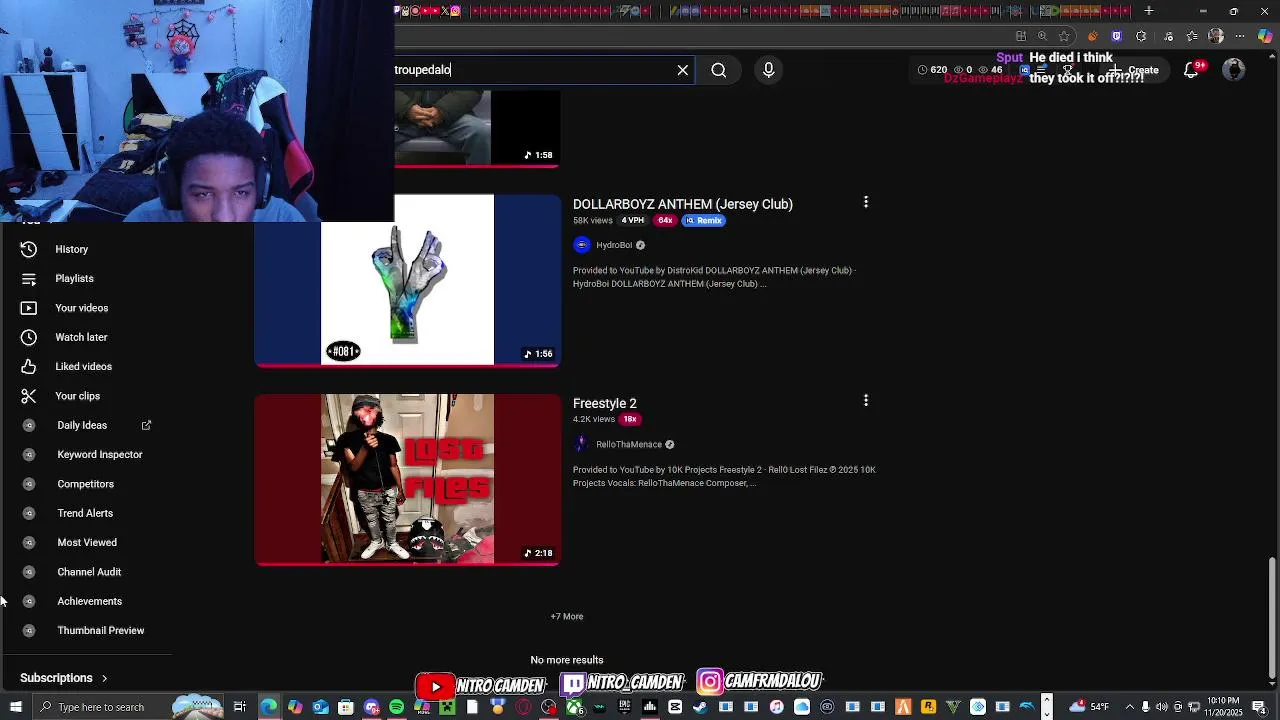1280x720 pixels.
Task: Click the 18x badge under Freestyle 2
Action: click(630, 419)
